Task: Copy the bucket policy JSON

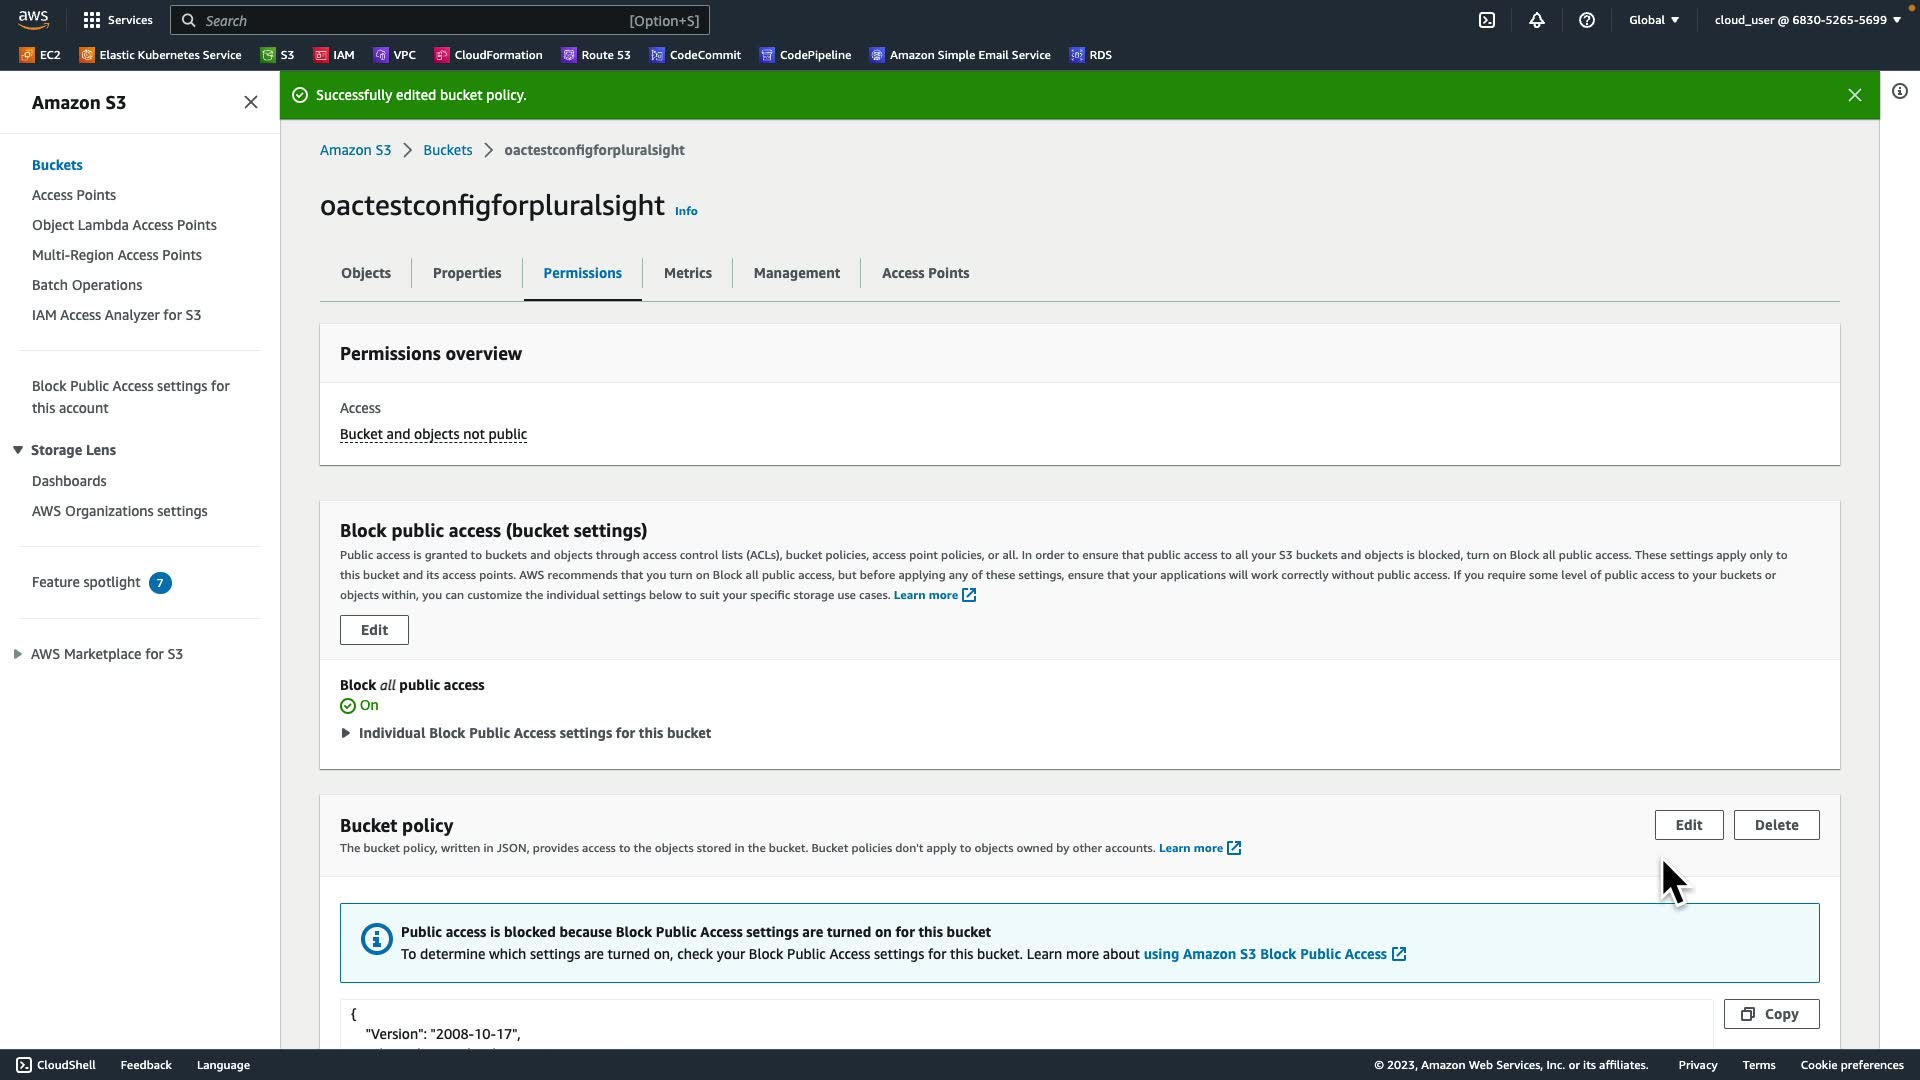Action: click(1770, 1014)
